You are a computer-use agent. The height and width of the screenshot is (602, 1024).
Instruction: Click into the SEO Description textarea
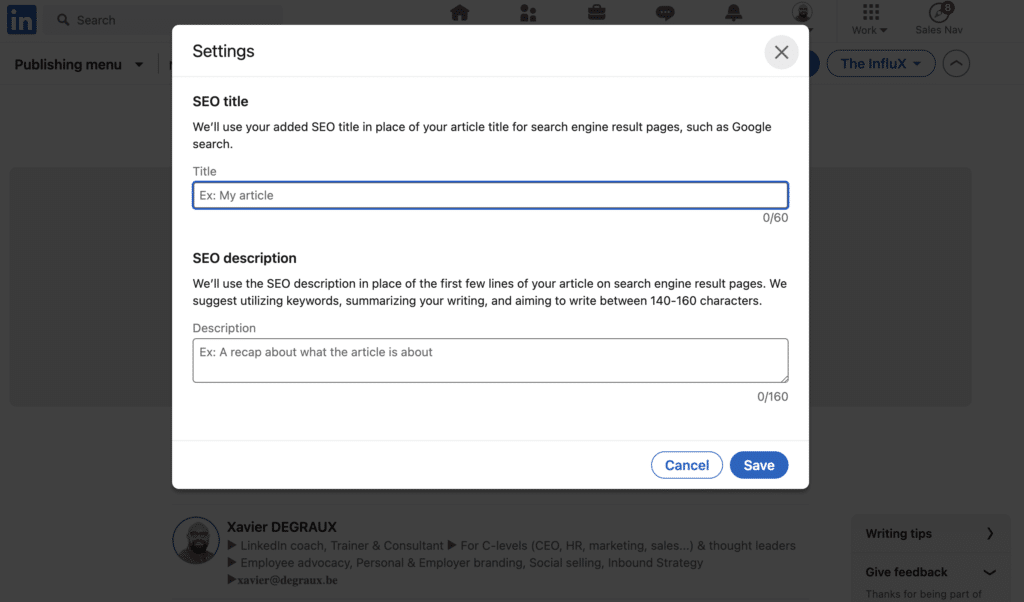[490, 360]
